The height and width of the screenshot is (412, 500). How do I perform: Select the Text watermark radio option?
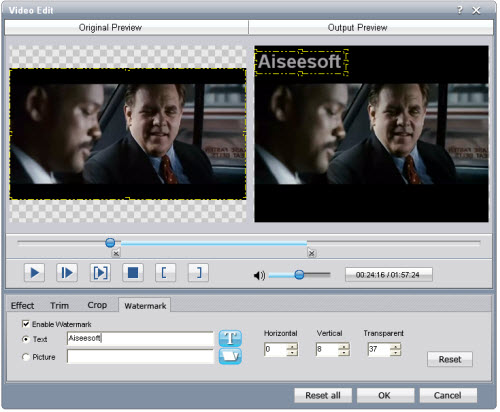click(x=25, y=339)
